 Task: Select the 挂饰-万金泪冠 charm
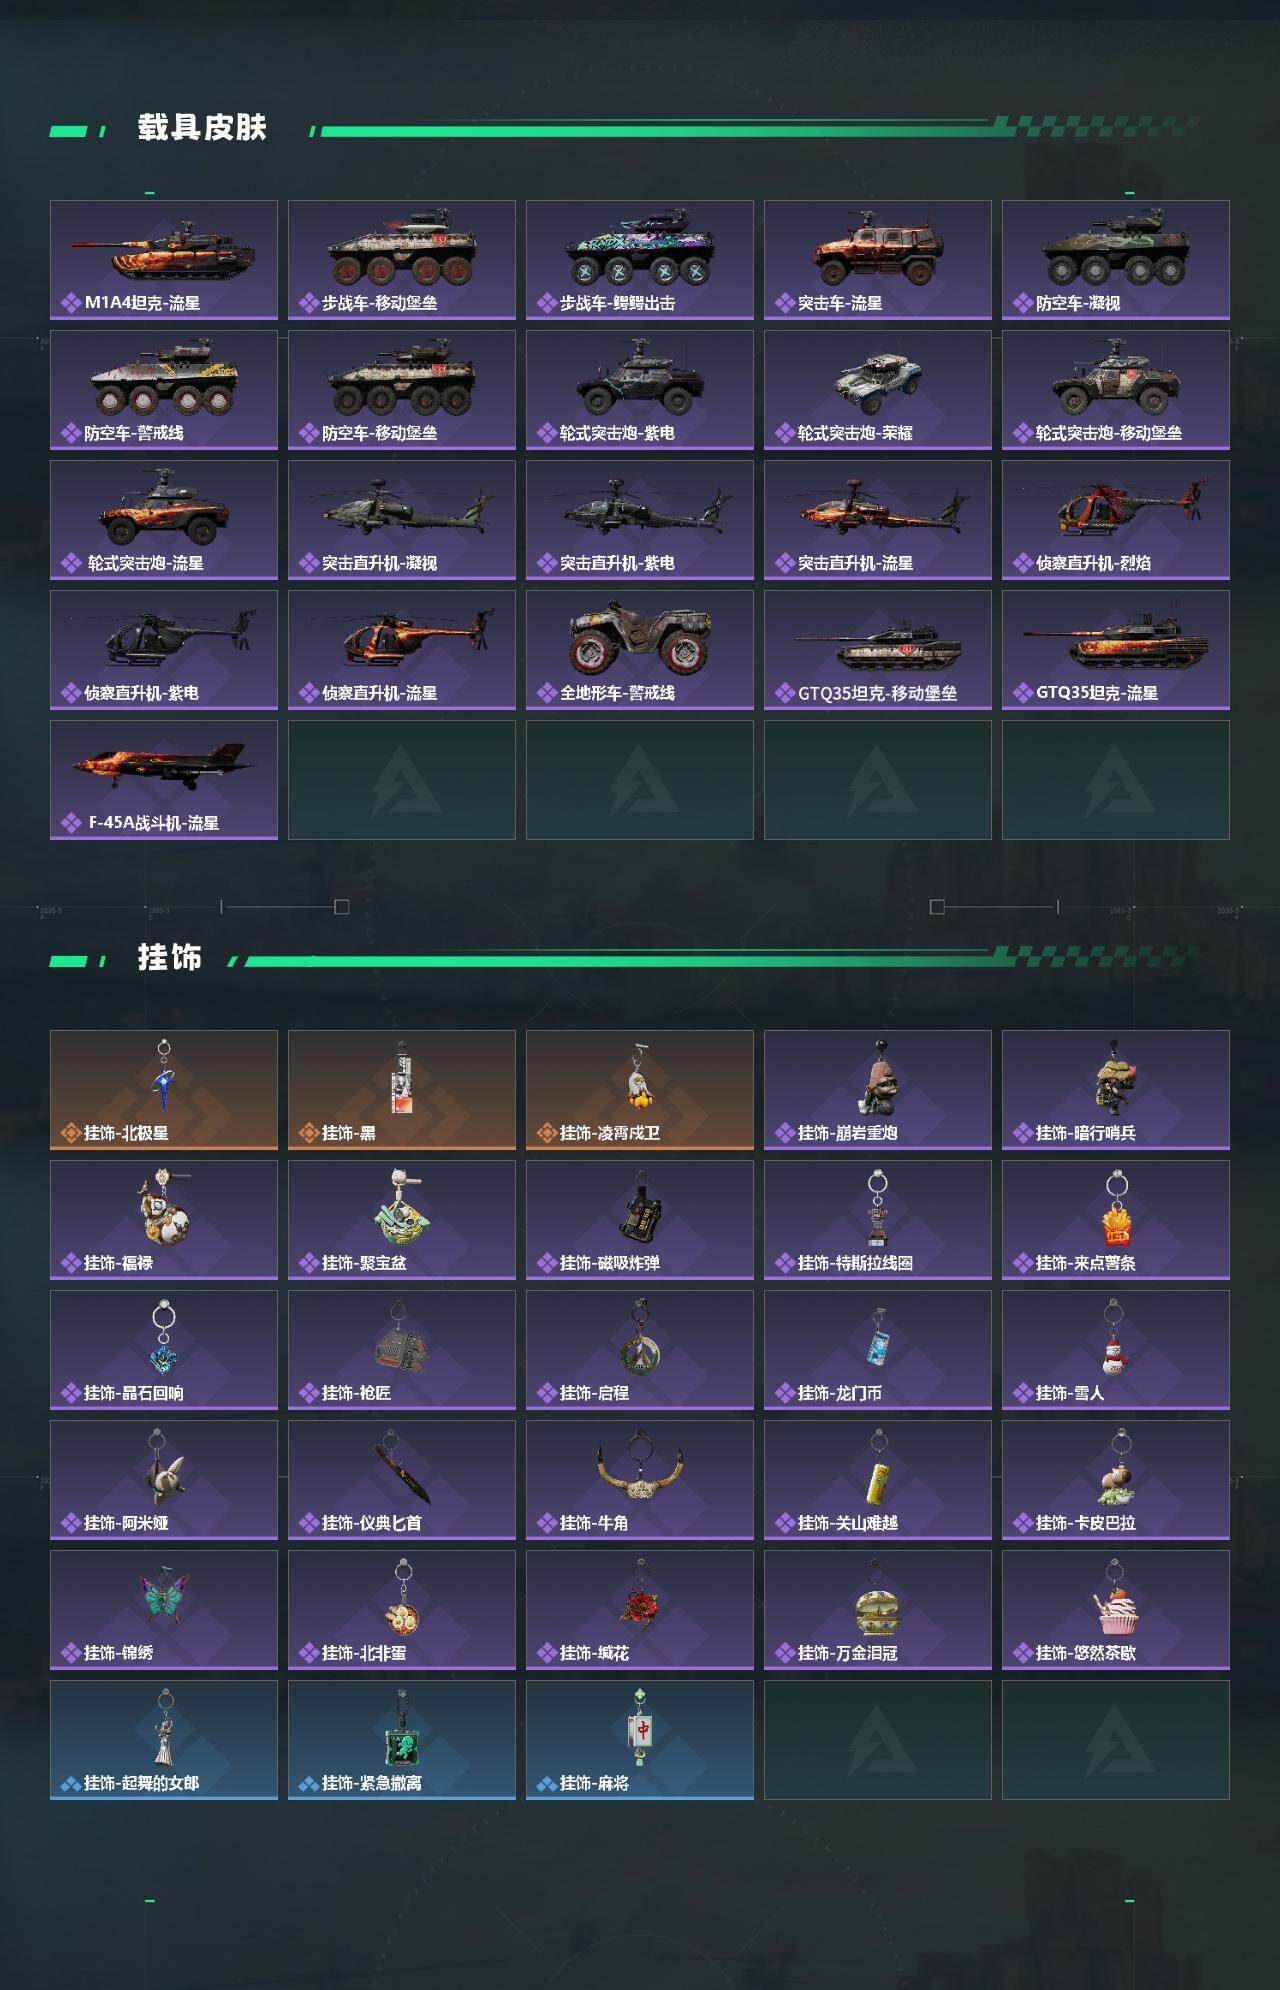click(878, 1610)
